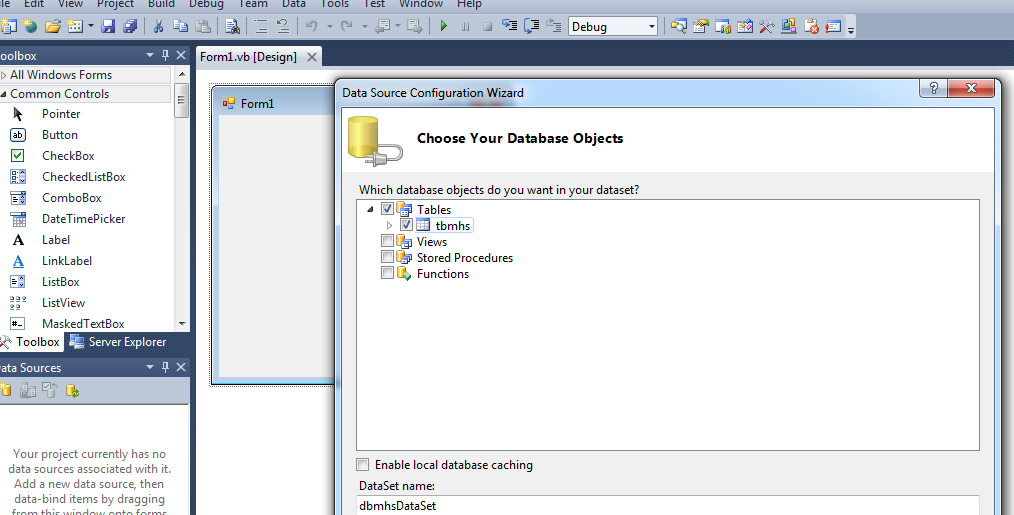
Task: Open the Window menu
Action: [421, 4]
